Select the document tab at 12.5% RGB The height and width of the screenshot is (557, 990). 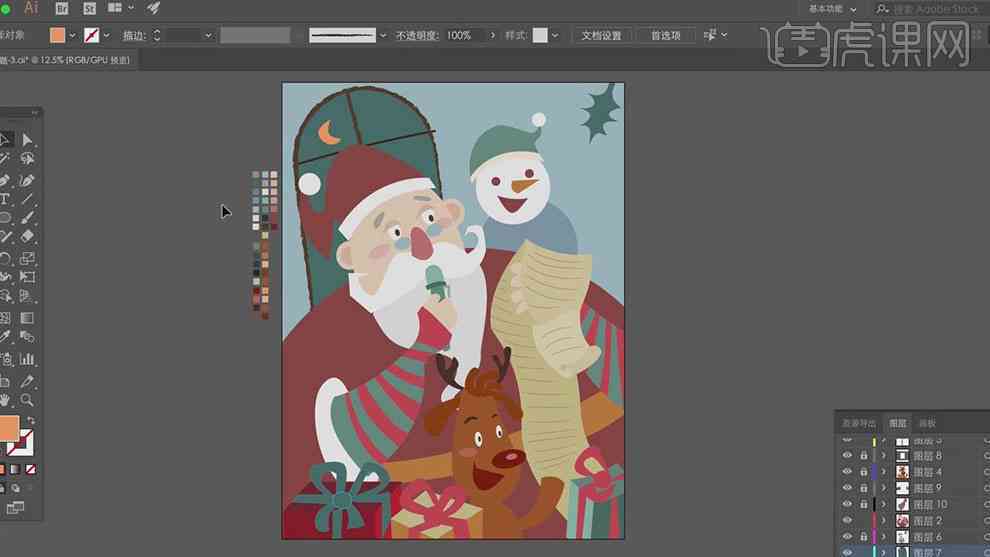(66, 60)
